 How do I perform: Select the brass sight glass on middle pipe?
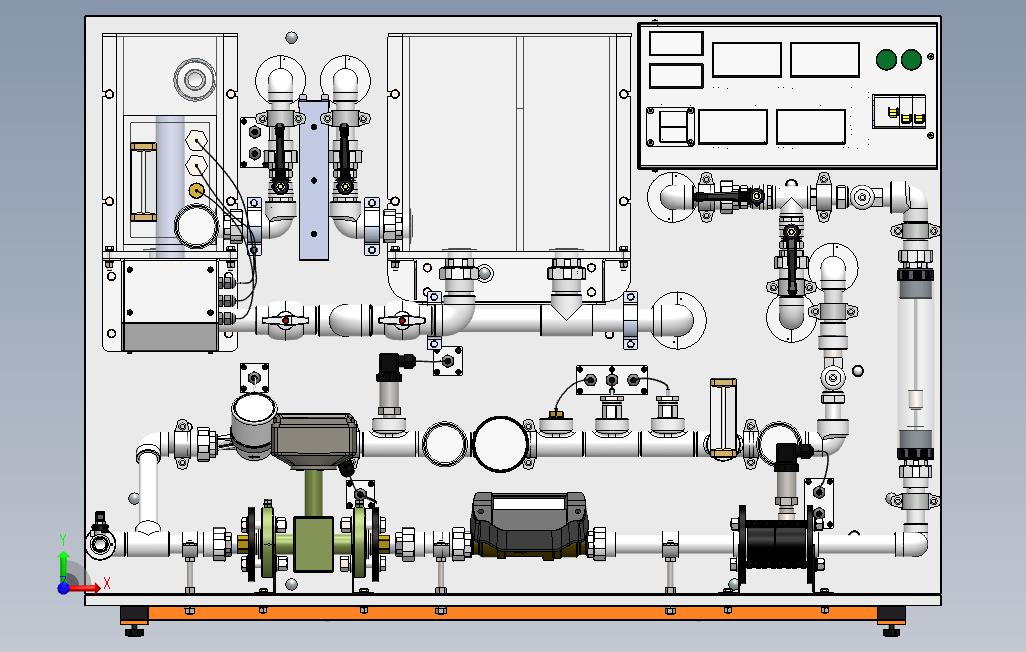pyautogui.click(x=723, y=417)
